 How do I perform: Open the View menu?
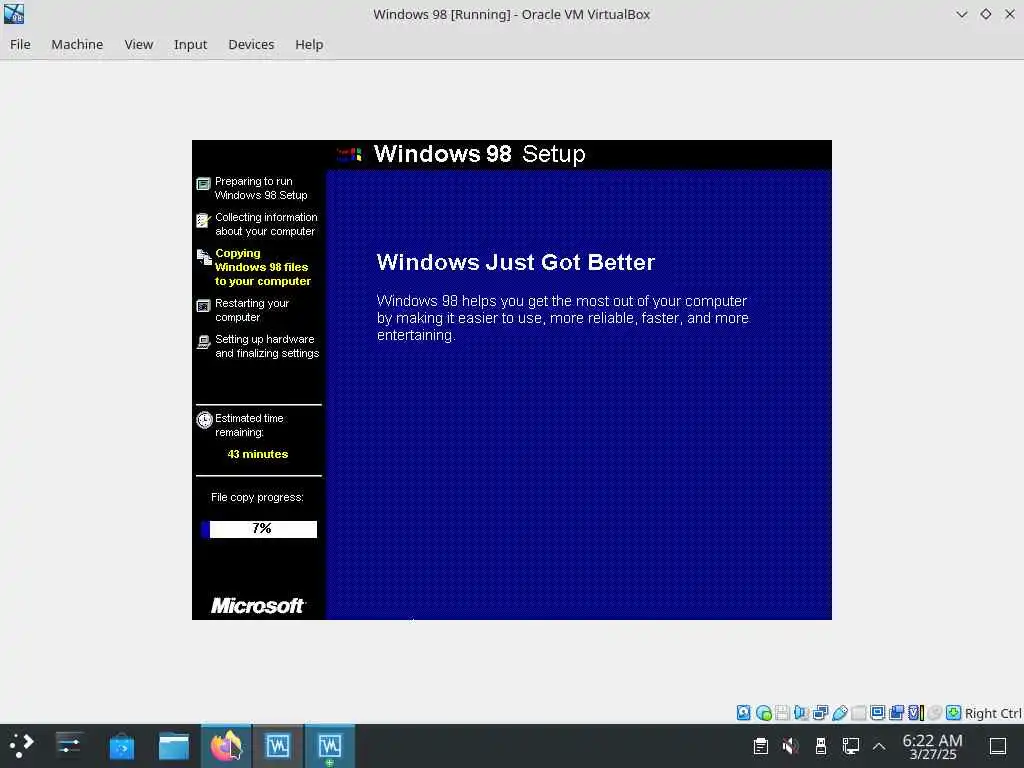tap(138, 44)
